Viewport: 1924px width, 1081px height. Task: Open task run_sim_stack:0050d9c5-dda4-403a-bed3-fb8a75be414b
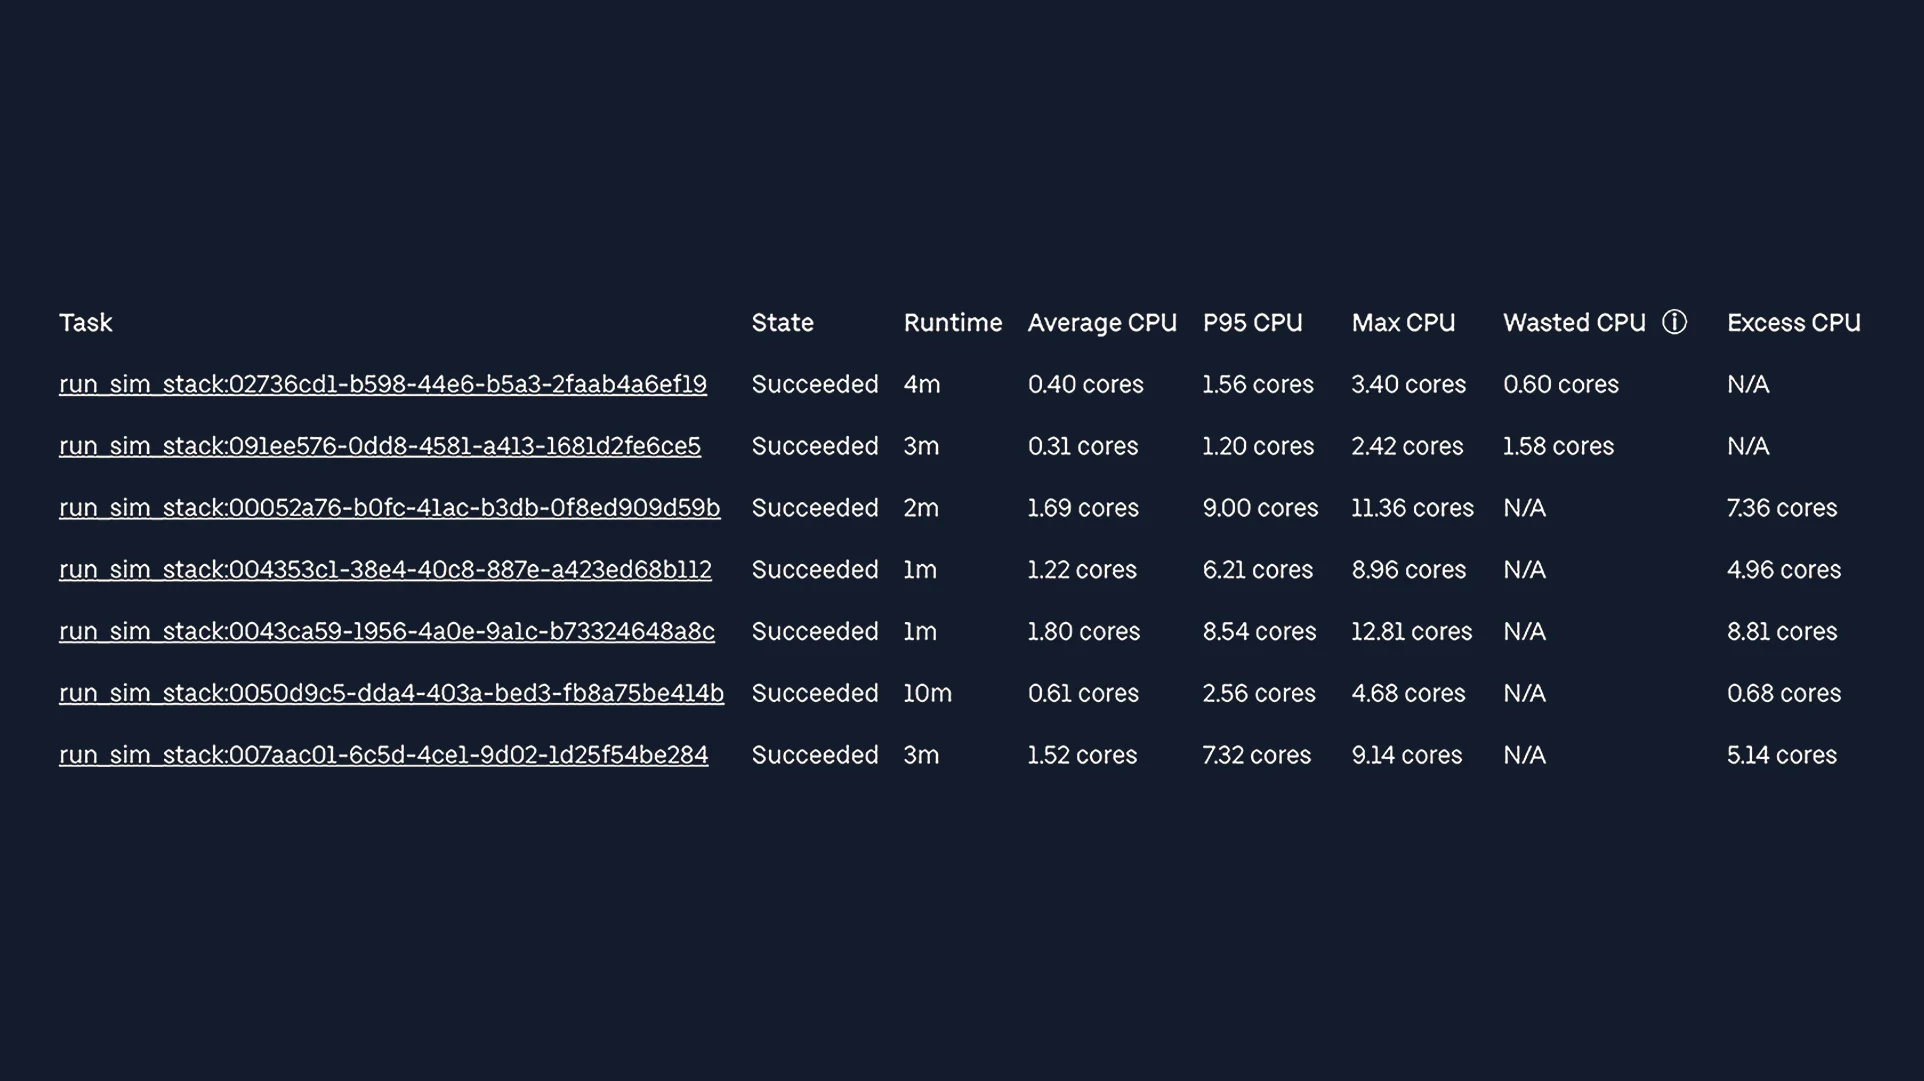click(391, 693)
